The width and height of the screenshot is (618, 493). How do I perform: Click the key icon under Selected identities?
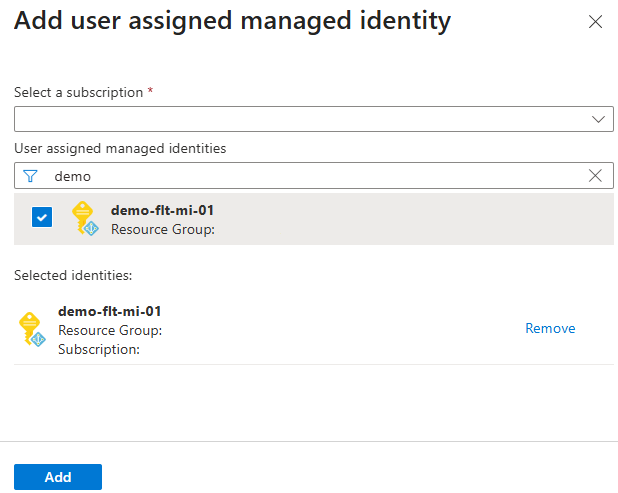[33, 329]
